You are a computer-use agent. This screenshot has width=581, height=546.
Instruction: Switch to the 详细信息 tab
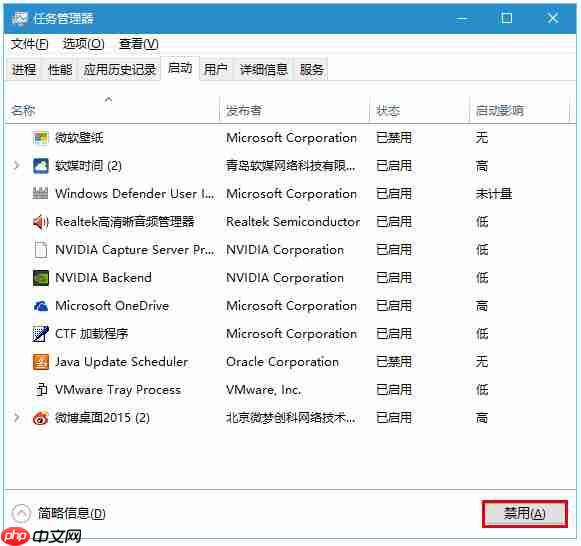[x=263, y=69]
